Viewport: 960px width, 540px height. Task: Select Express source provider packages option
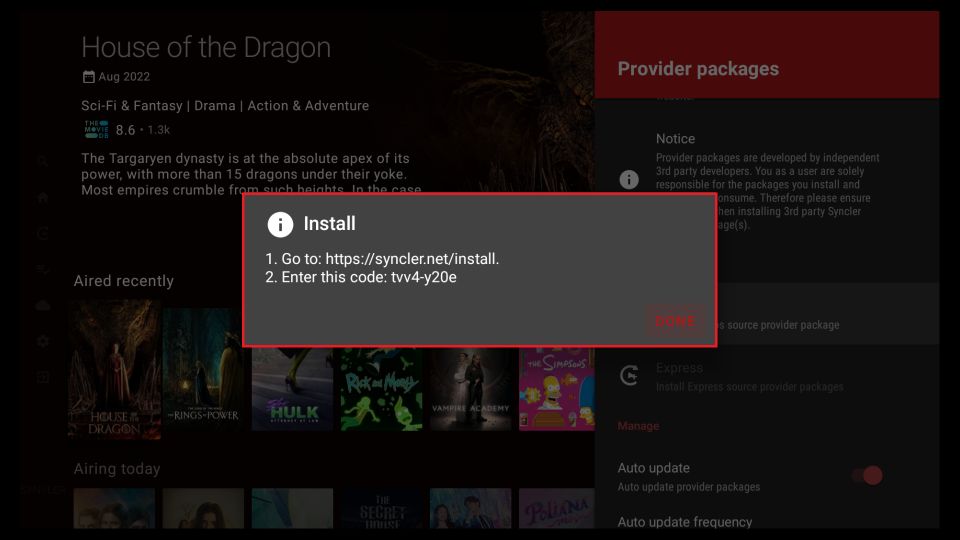pyautogui.click(x=767, y=377)
